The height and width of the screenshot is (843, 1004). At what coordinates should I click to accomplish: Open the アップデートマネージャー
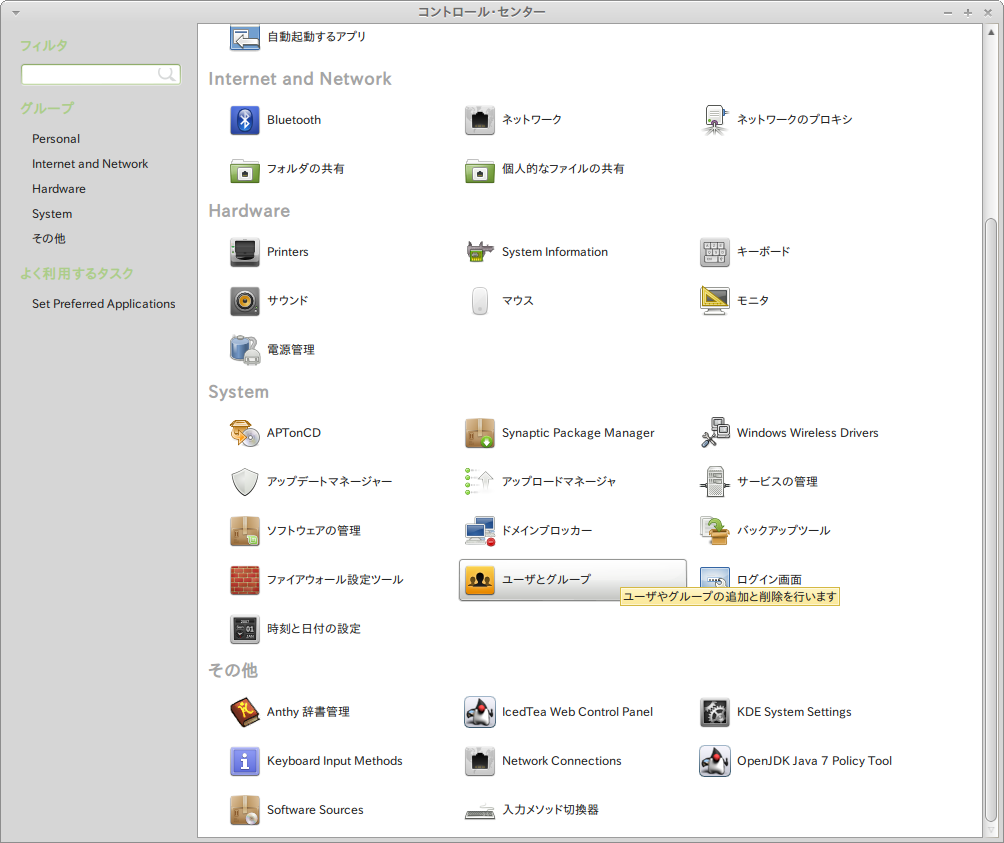[244, 482]
